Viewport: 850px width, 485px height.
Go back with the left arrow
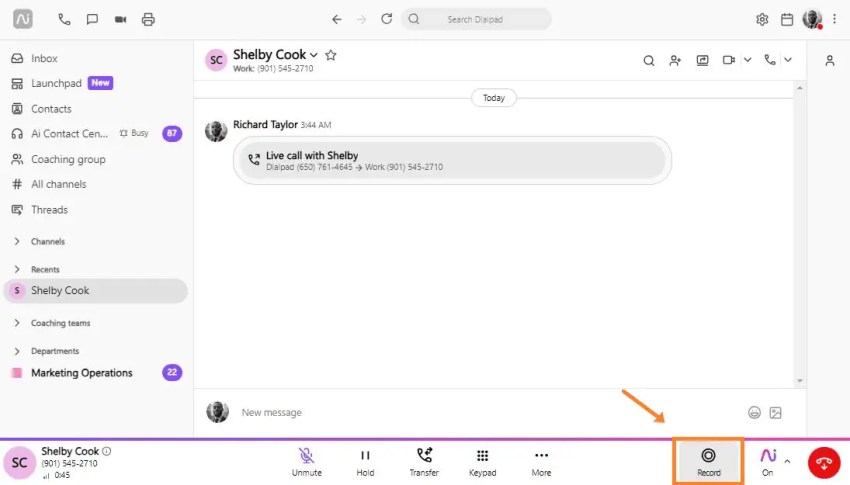click(x=337, y=20)
